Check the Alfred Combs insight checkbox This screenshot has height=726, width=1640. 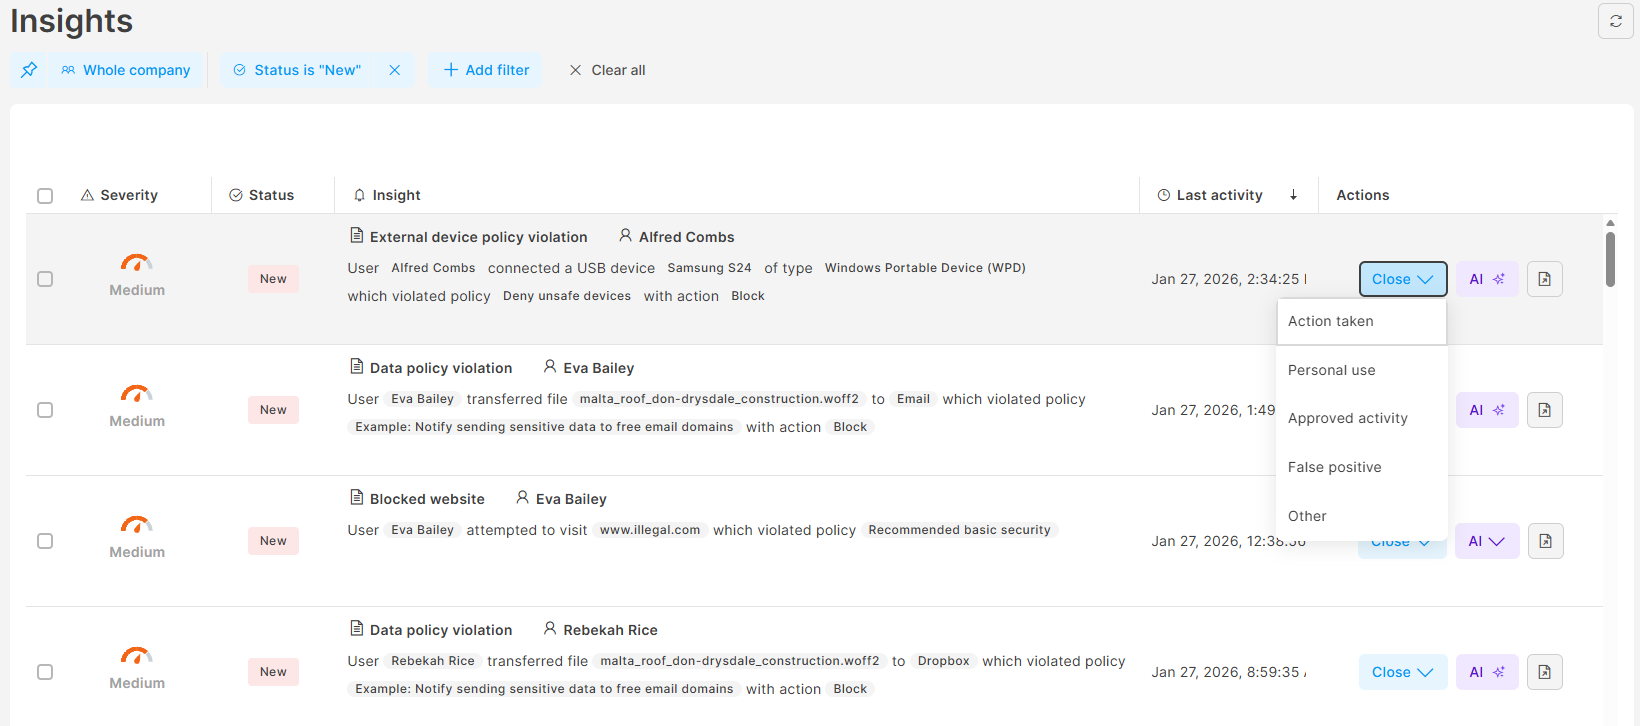[45, 279]
